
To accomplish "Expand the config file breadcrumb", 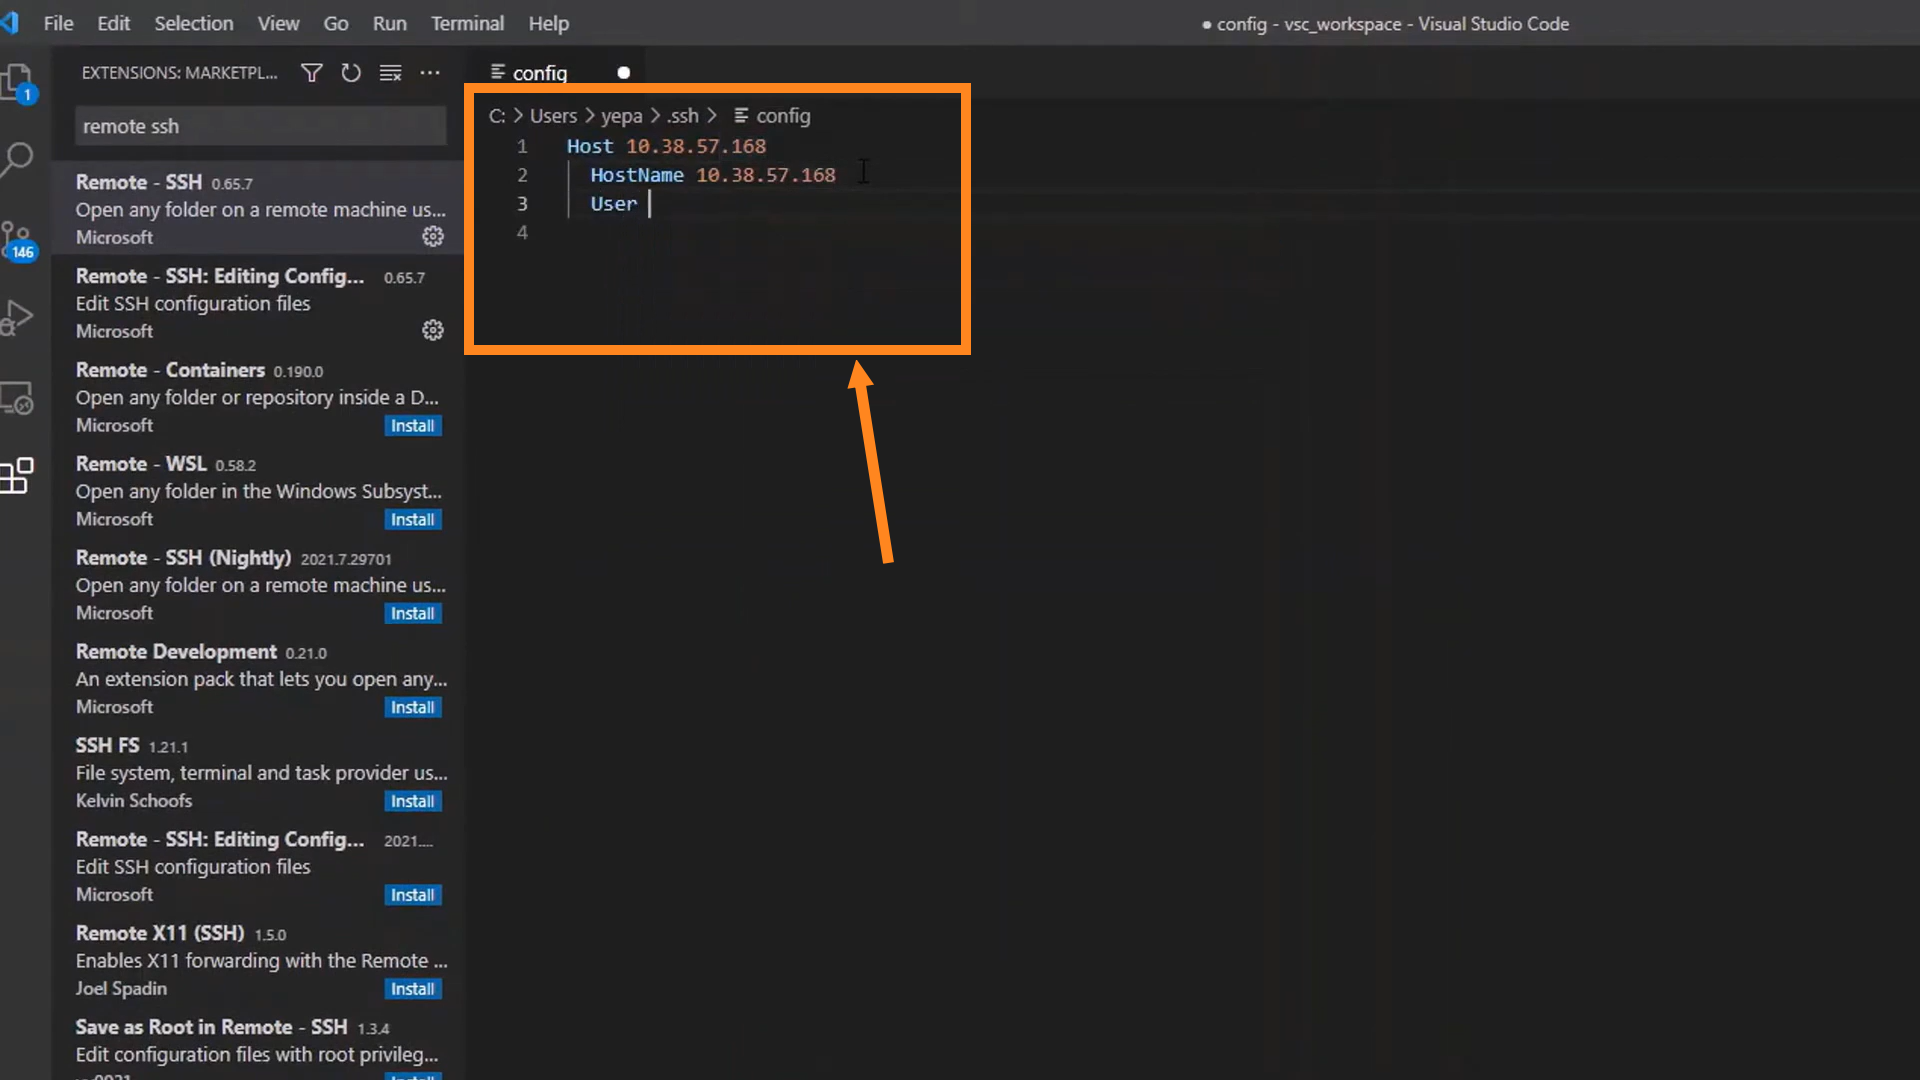I will click(772, 116).
